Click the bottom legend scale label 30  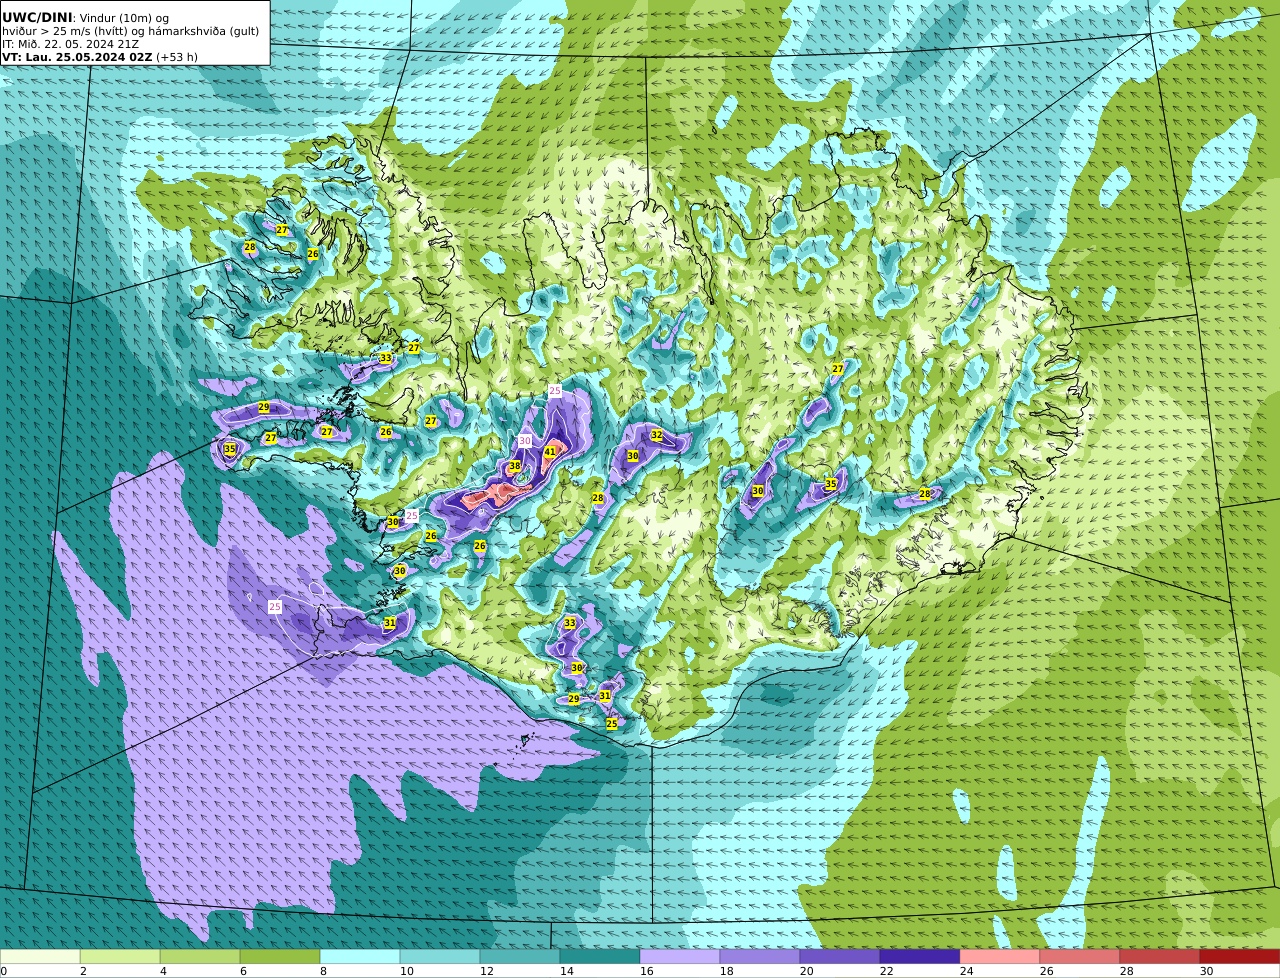click(1206, 971)
